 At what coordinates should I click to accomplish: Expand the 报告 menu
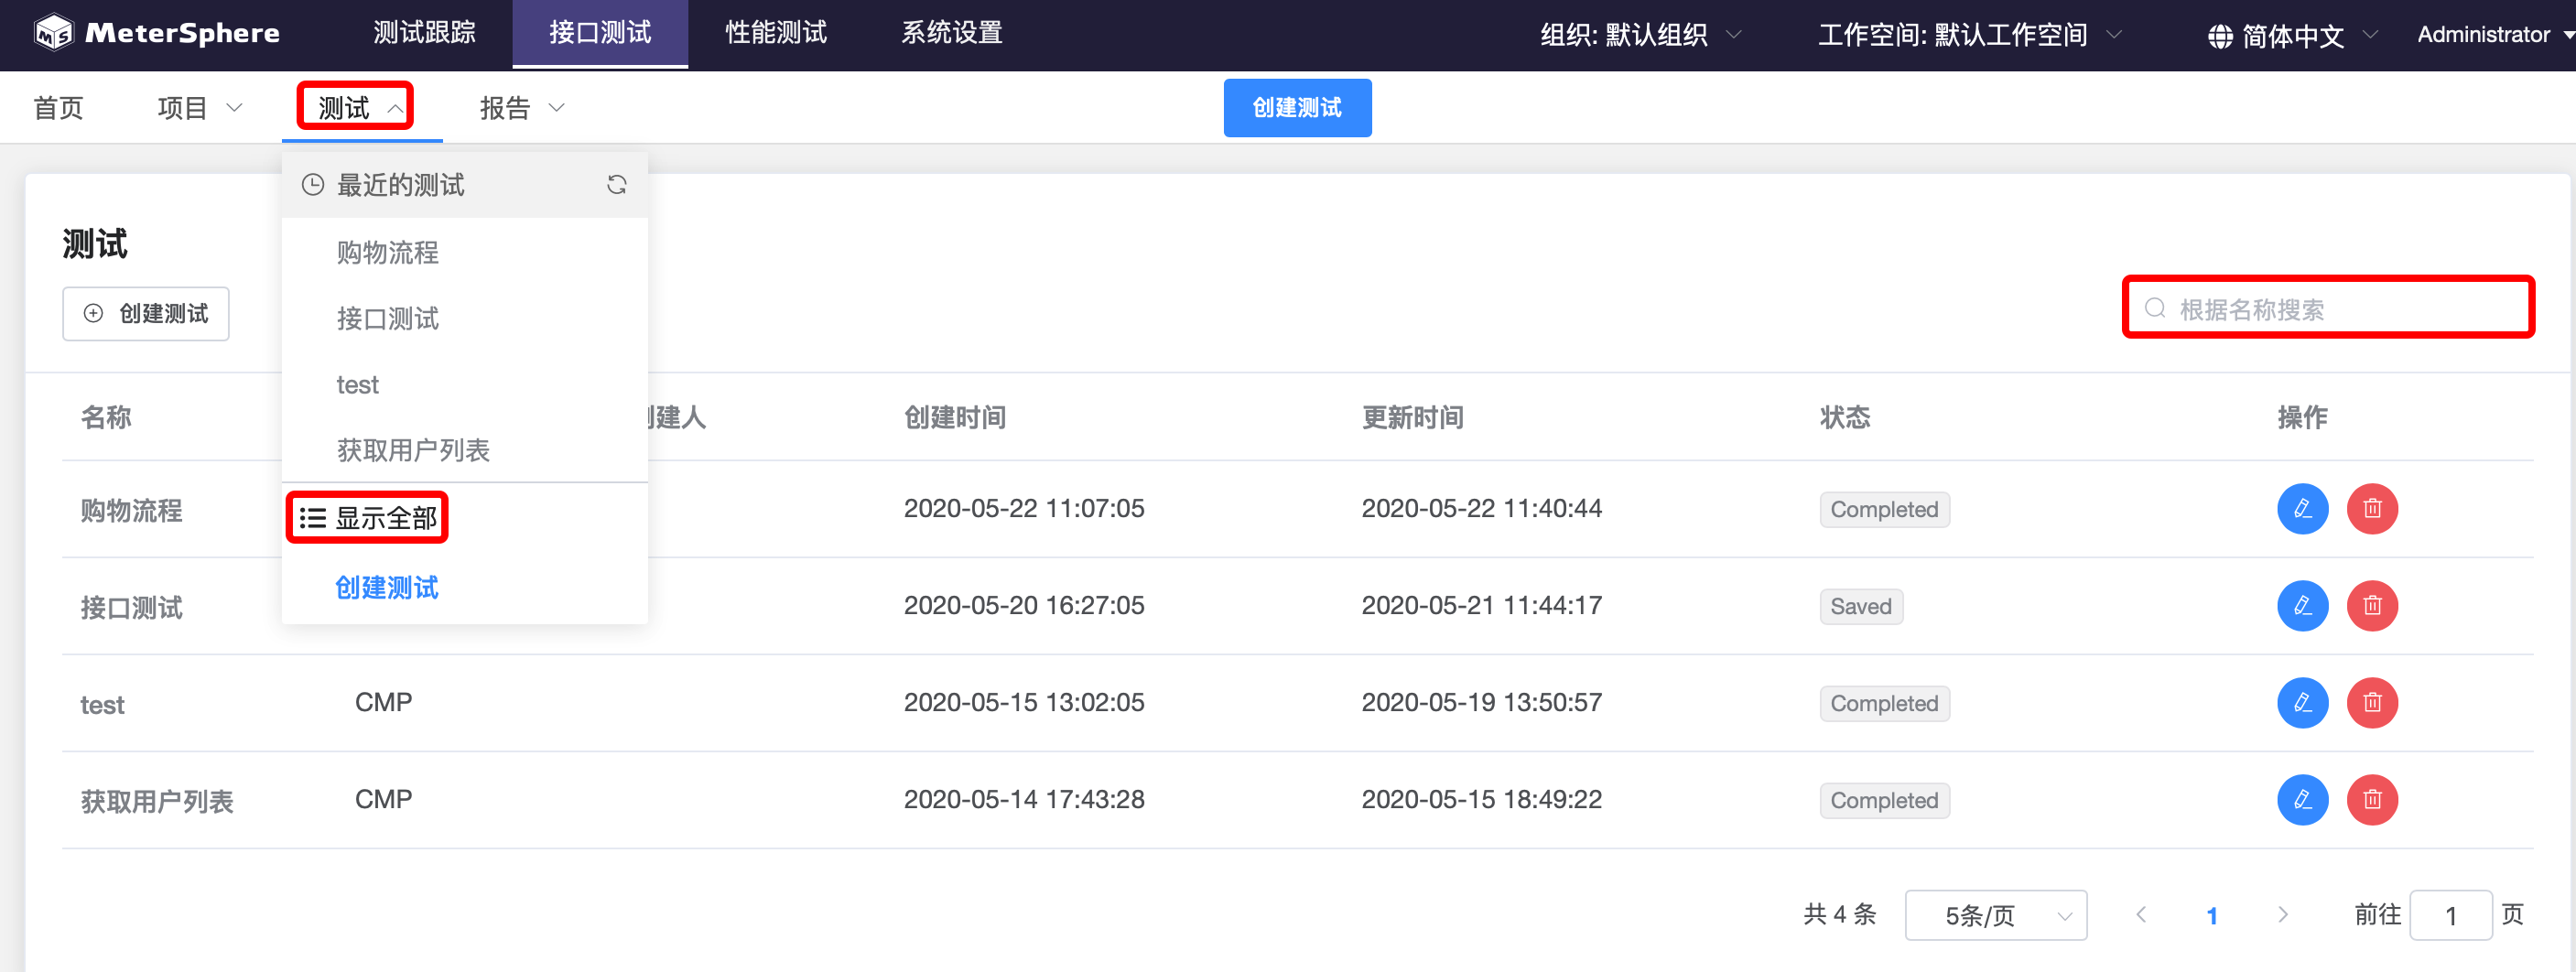click(522, 107)
